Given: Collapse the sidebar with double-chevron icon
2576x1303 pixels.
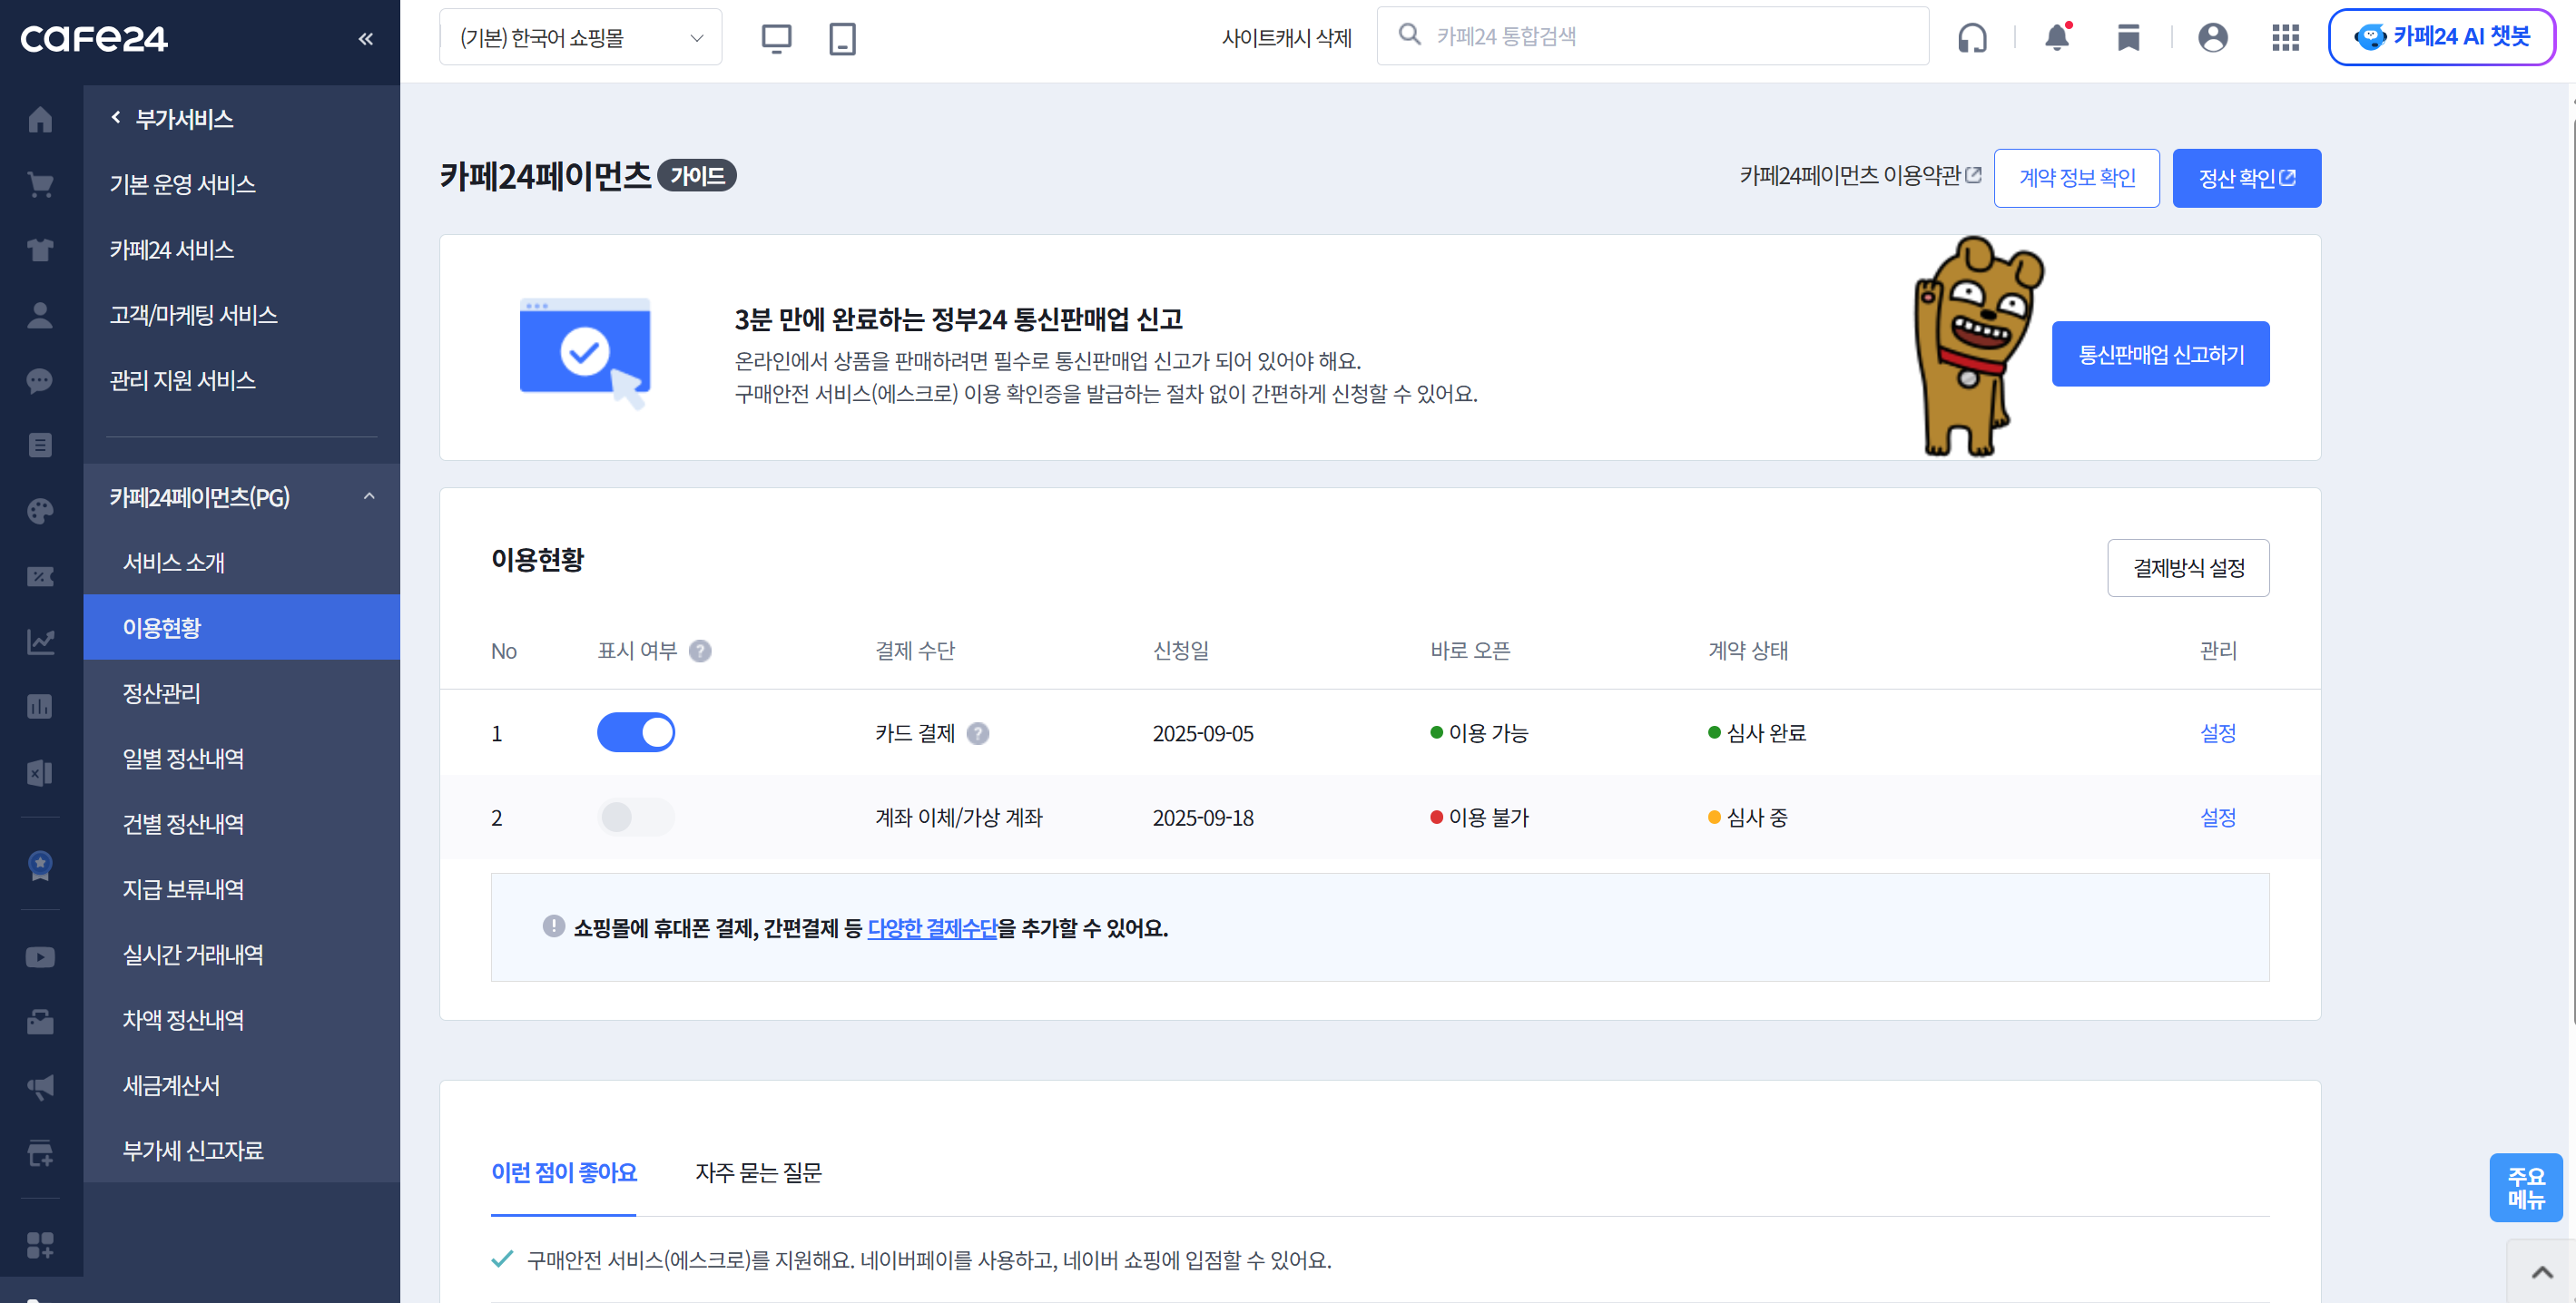Looking at the screenshot, I should click(x=366, y=38).
